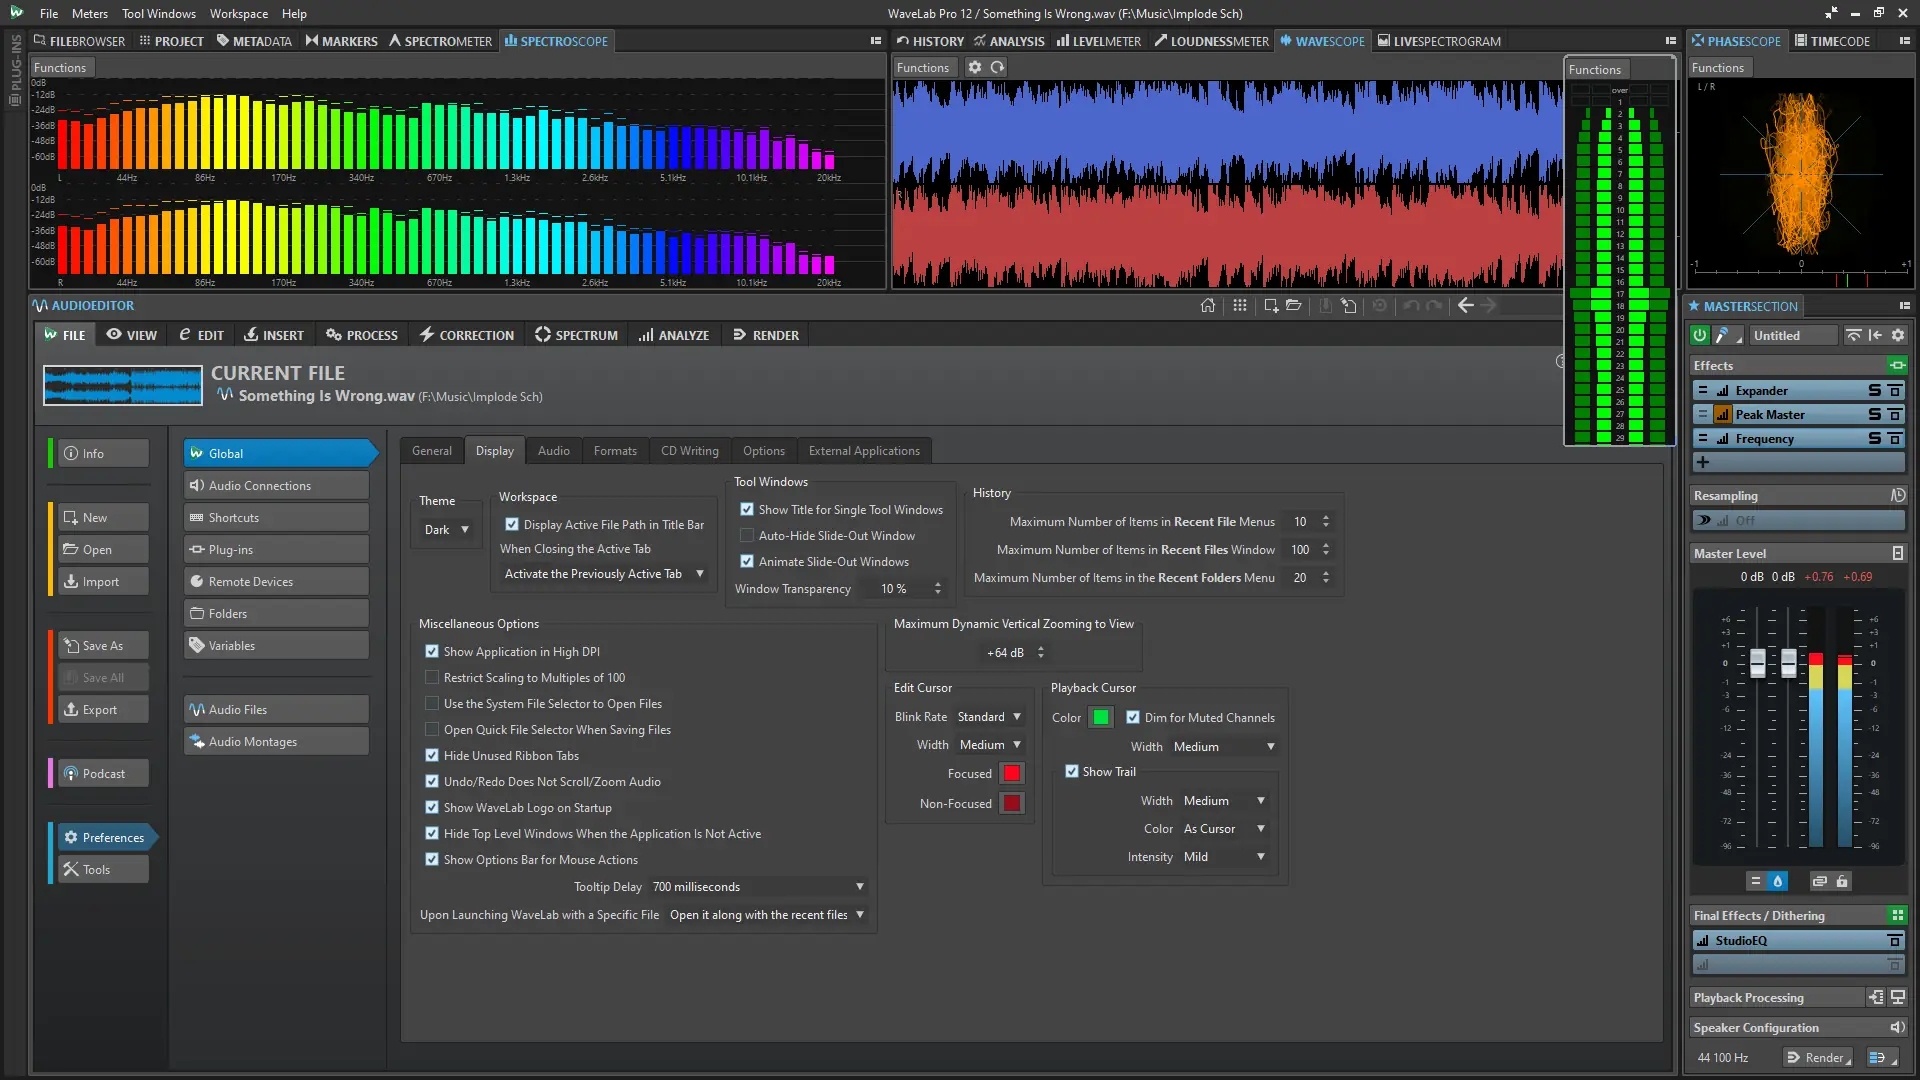Uncheck Show WaveLab Logo on Startup
Viewport: 1920px width, 1080px height.
(432, 808)
